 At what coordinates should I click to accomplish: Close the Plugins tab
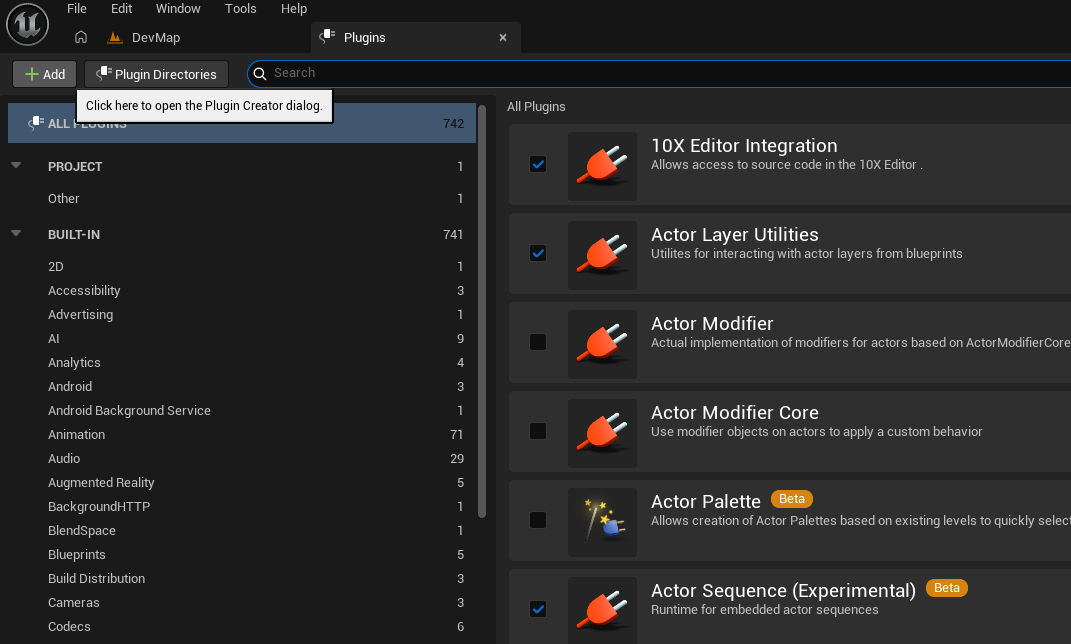click(x=503, y=38)
